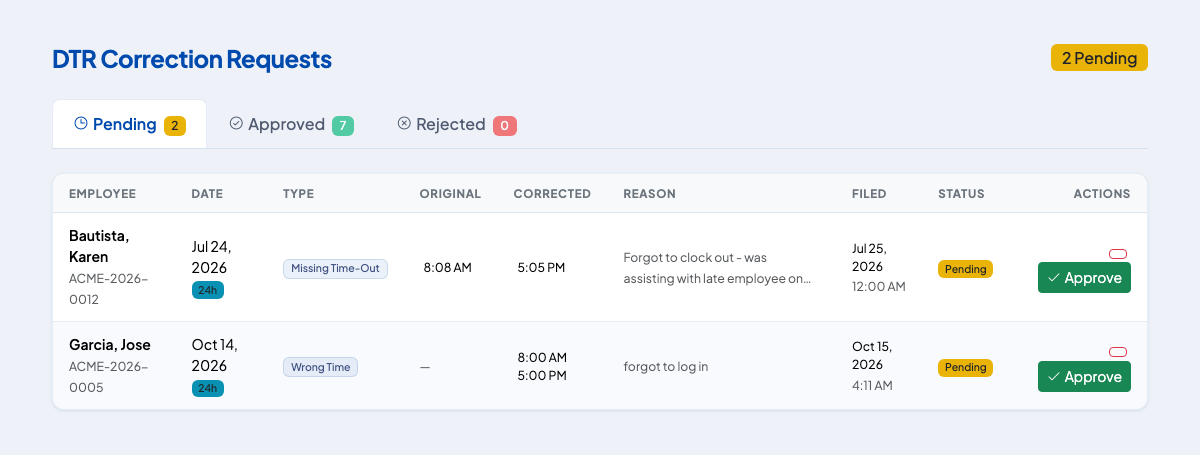Click employee ID ACME-2026-0012
The width and height of the screenshot is (1200, 455).
(108, 288)
